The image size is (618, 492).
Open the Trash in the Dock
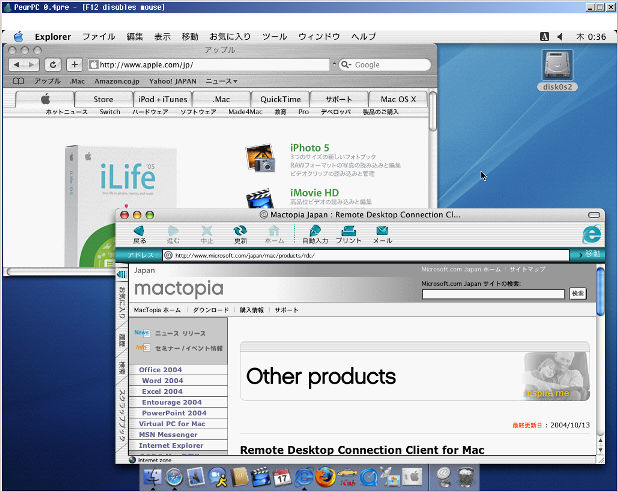(466, 477)
